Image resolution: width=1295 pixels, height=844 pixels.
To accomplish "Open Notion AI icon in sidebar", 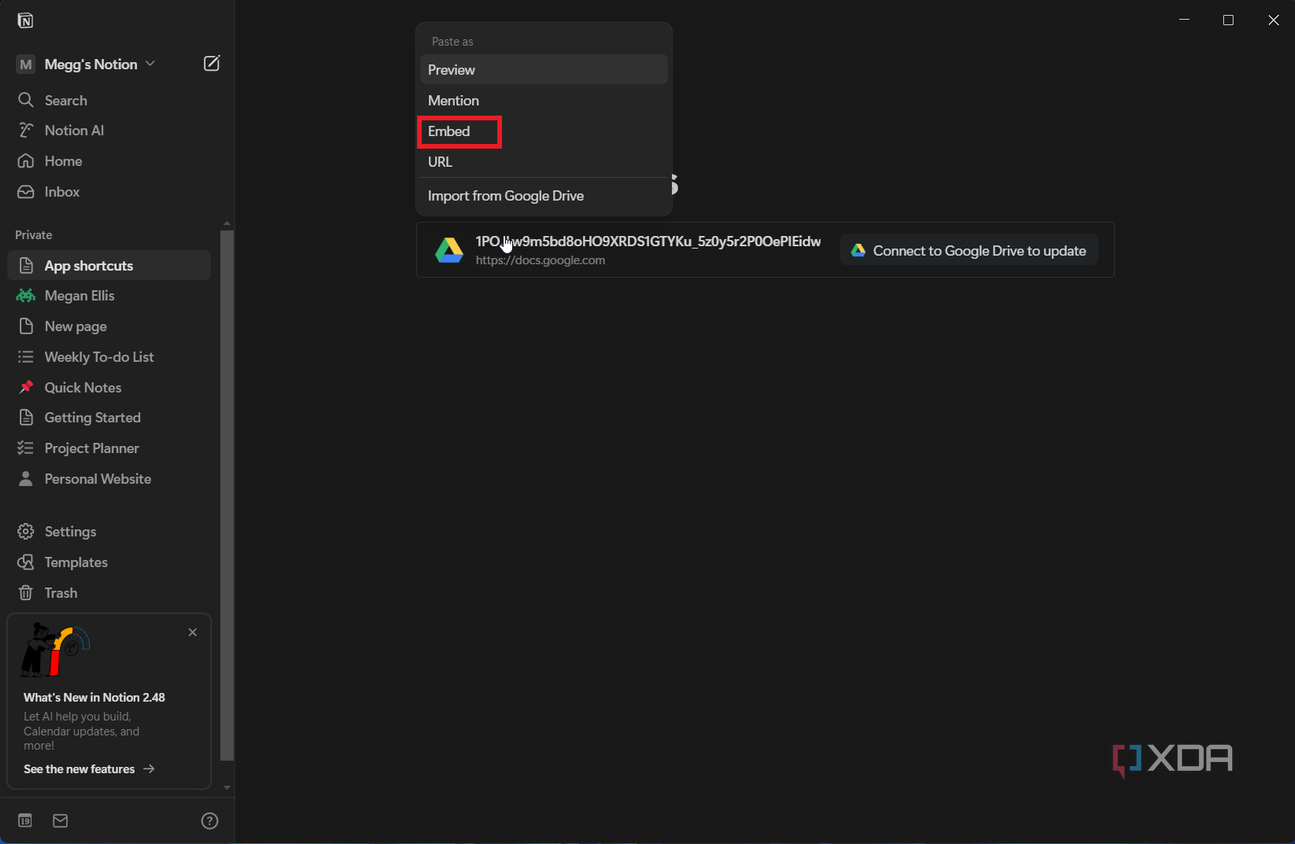I will click(x=26, y=130).
